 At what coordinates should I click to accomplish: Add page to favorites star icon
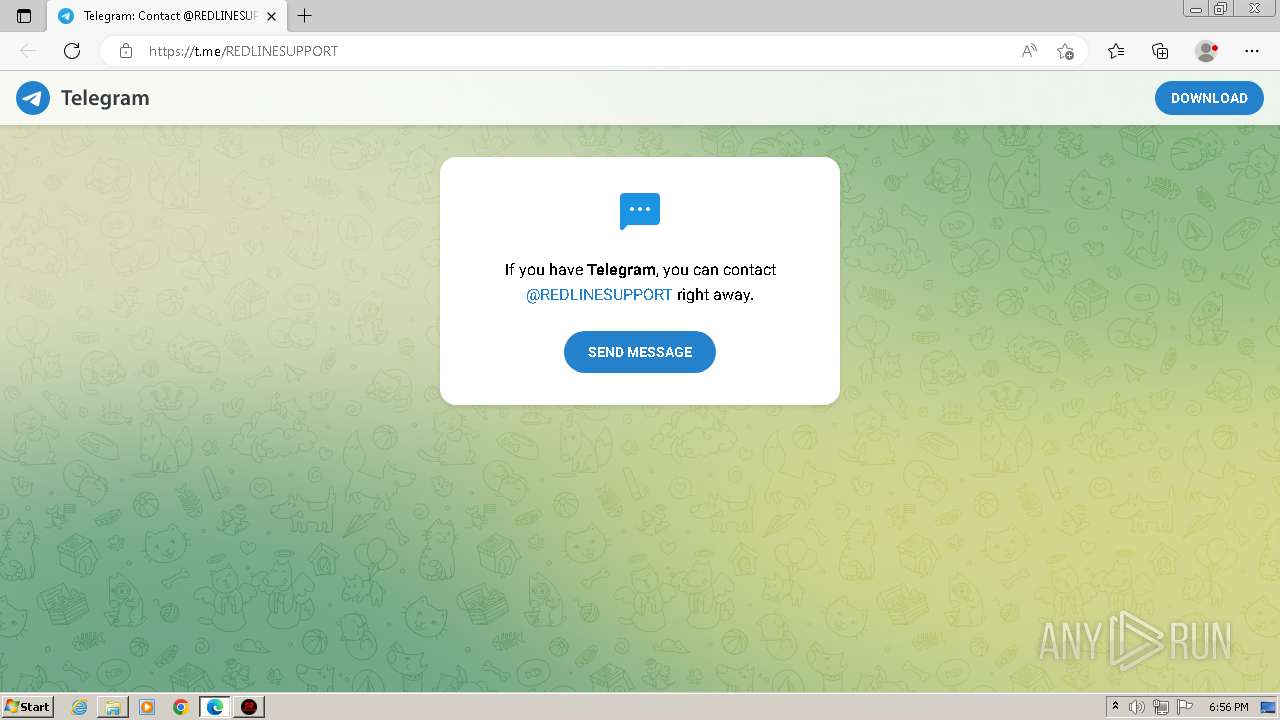1065,51
